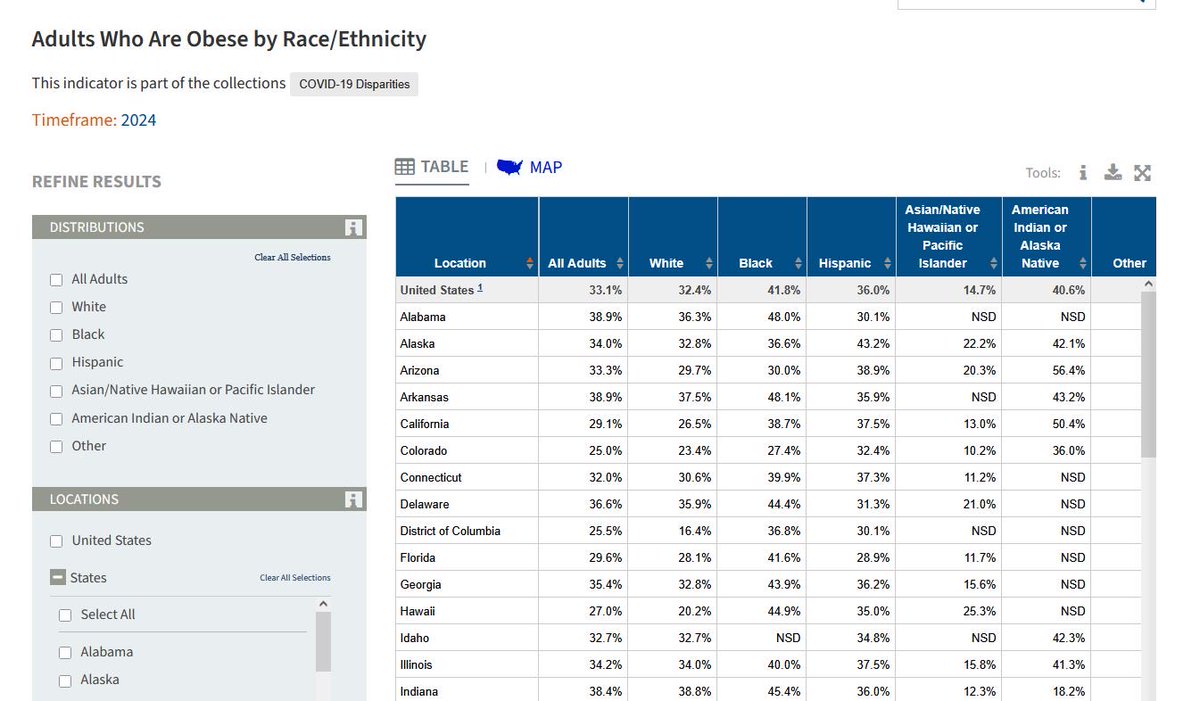
Task: Click the search input field at top
Action: pyautogui.click(x=1026, y=4)
